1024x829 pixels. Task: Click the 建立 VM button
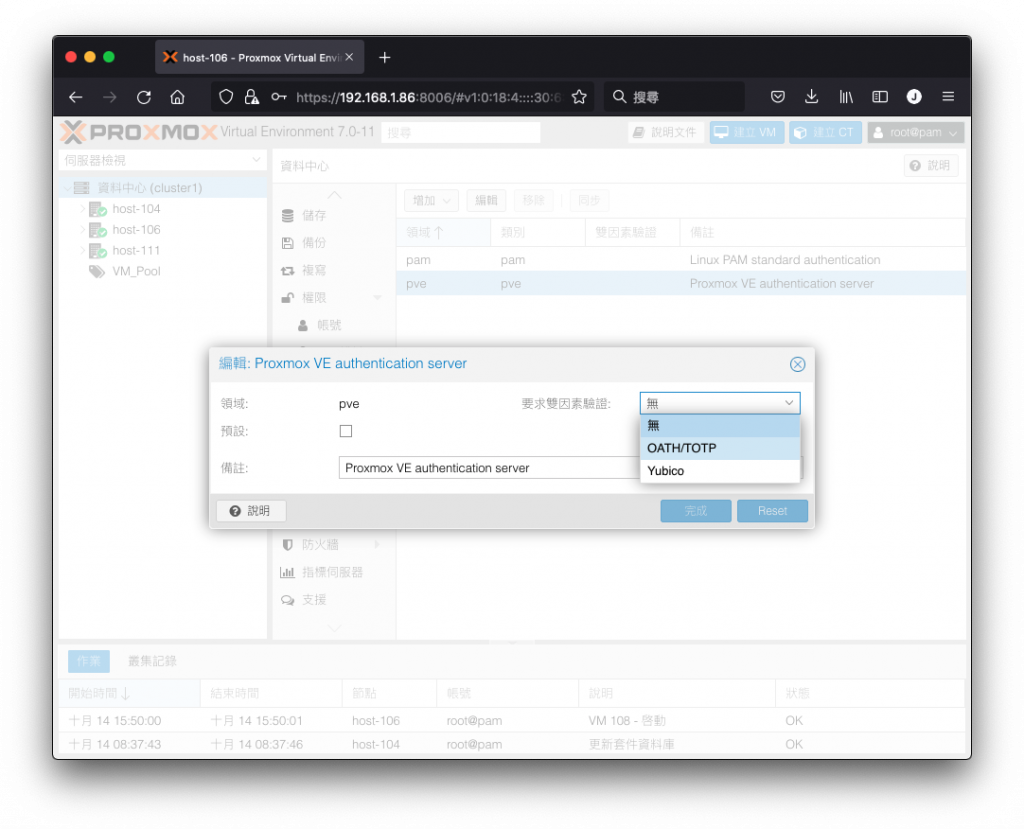click(746, 133)
